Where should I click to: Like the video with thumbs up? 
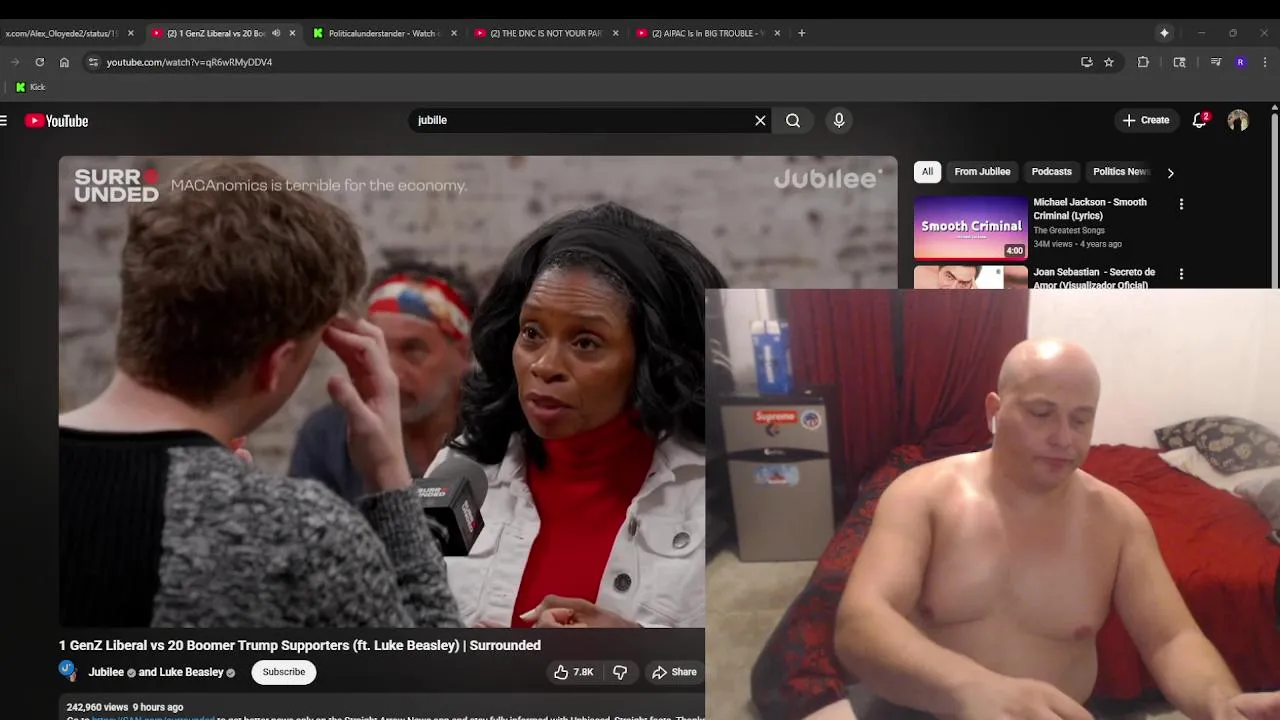[573, 672]
